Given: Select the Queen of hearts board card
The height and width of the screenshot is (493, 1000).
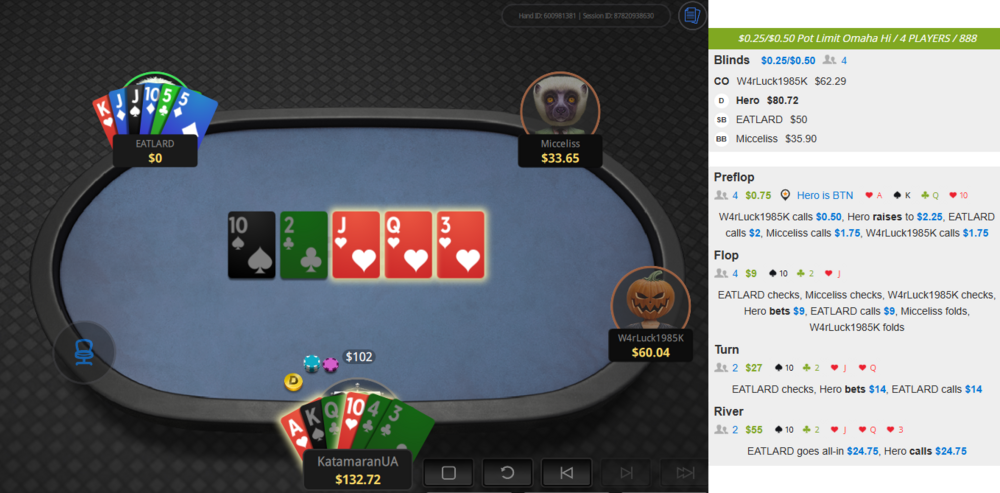Looking at the screenshot, I should pos(408,245).
